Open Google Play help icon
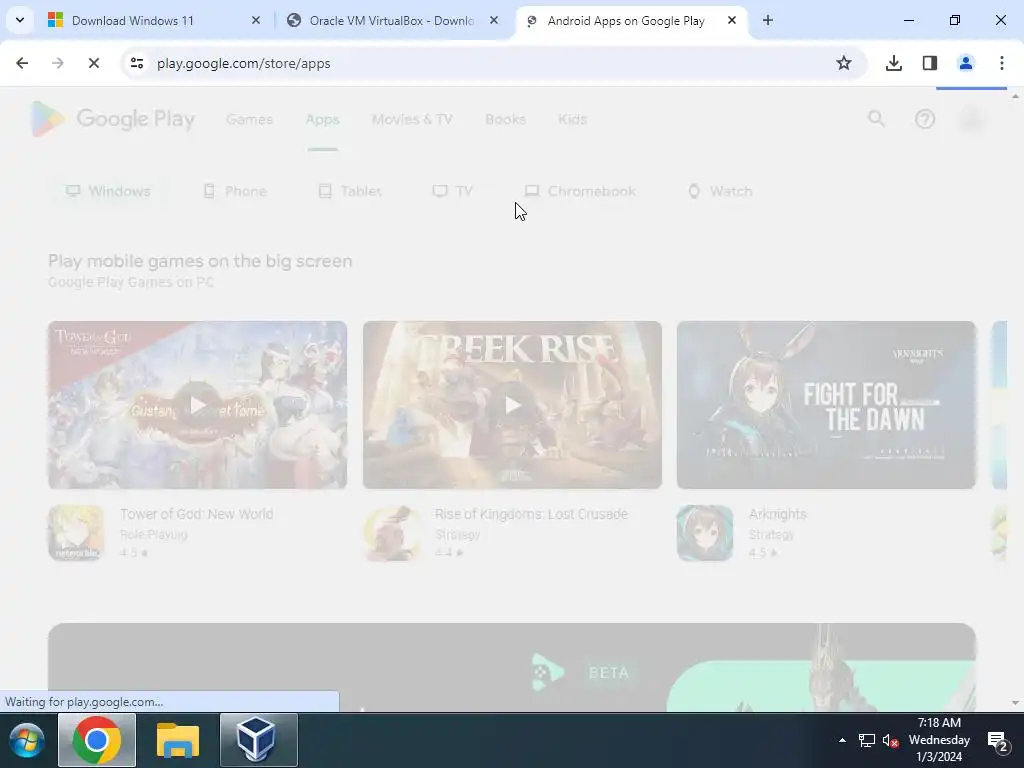This screenshot has height=768, width=1024. 925,119
